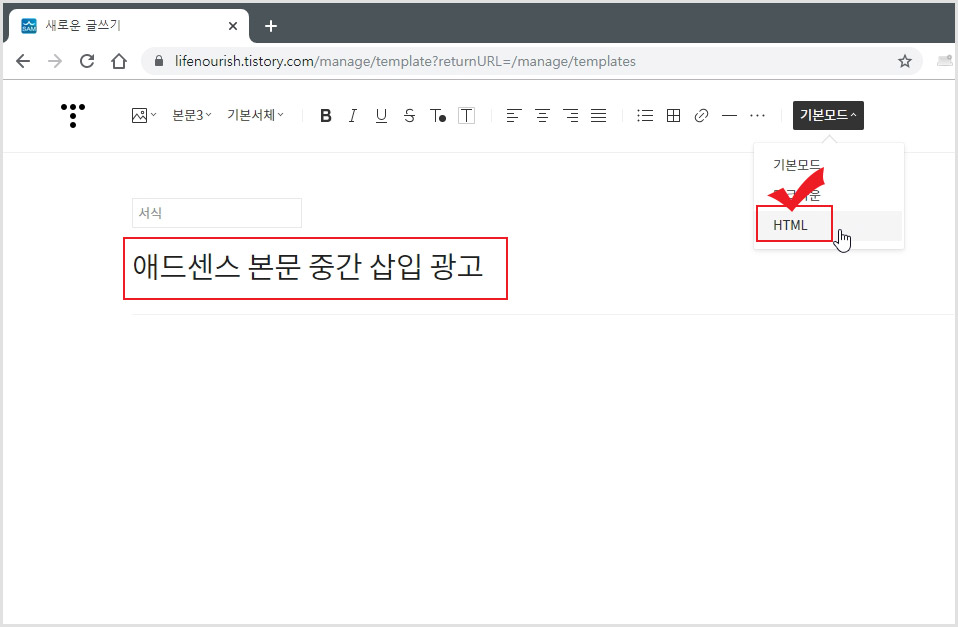Image resolution: width=958 pixels, height=627 pixels.
Task: Open the text background color tool
Action: point(466,116)
